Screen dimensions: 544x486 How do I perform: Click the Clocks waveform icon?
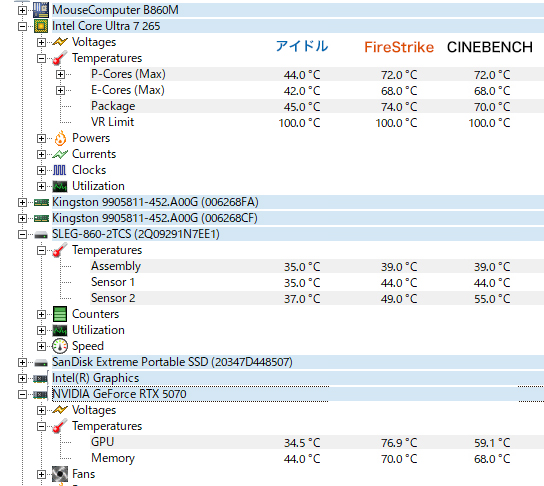(60, 170)
